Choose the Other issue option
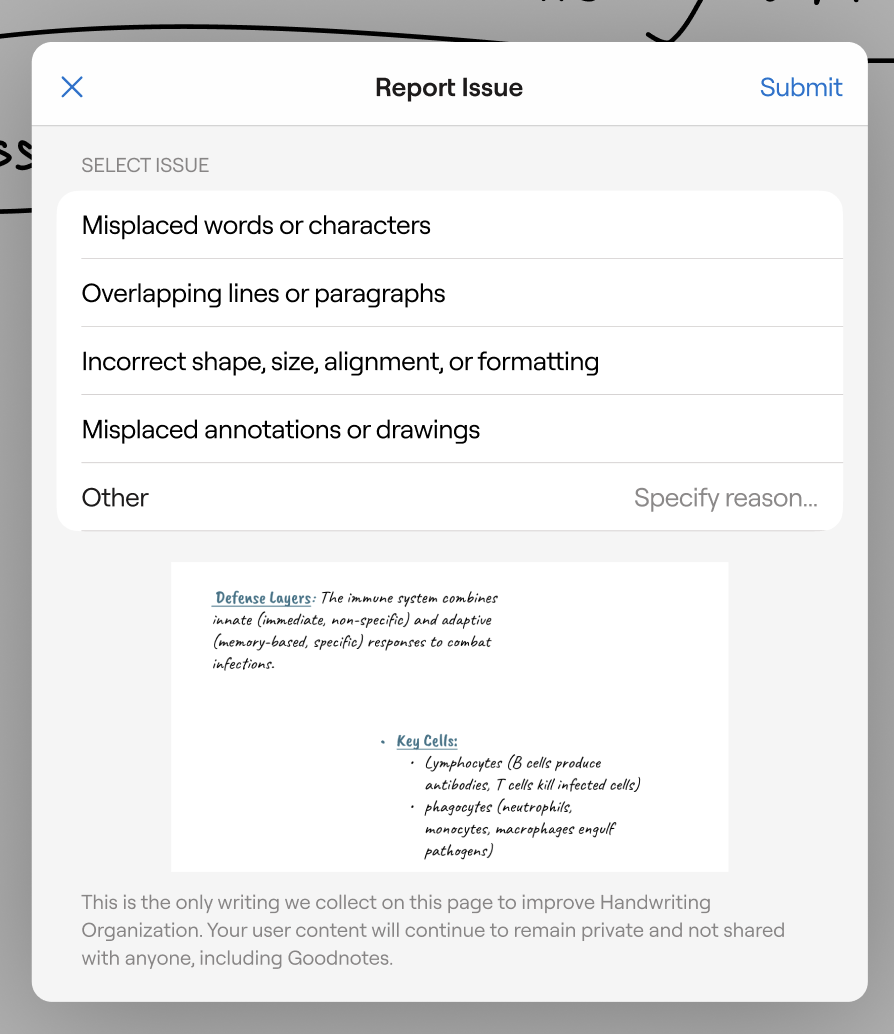Image resolution: width=894 pixels, height=1034 pixels. pos(115,497)
